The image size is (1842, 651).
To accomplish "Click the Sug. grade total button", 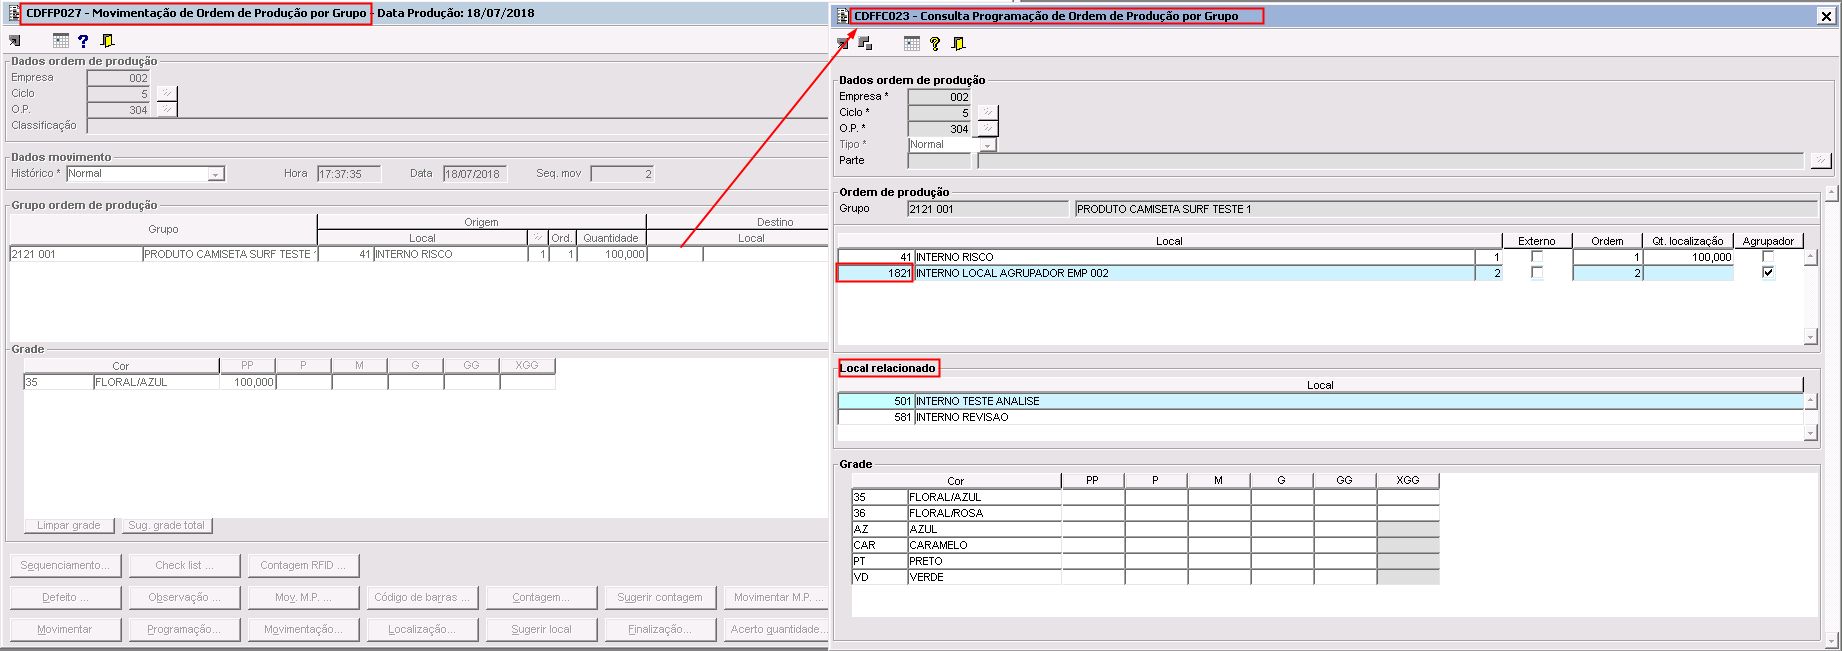I will pyautogui.click(x=166, y=525).
